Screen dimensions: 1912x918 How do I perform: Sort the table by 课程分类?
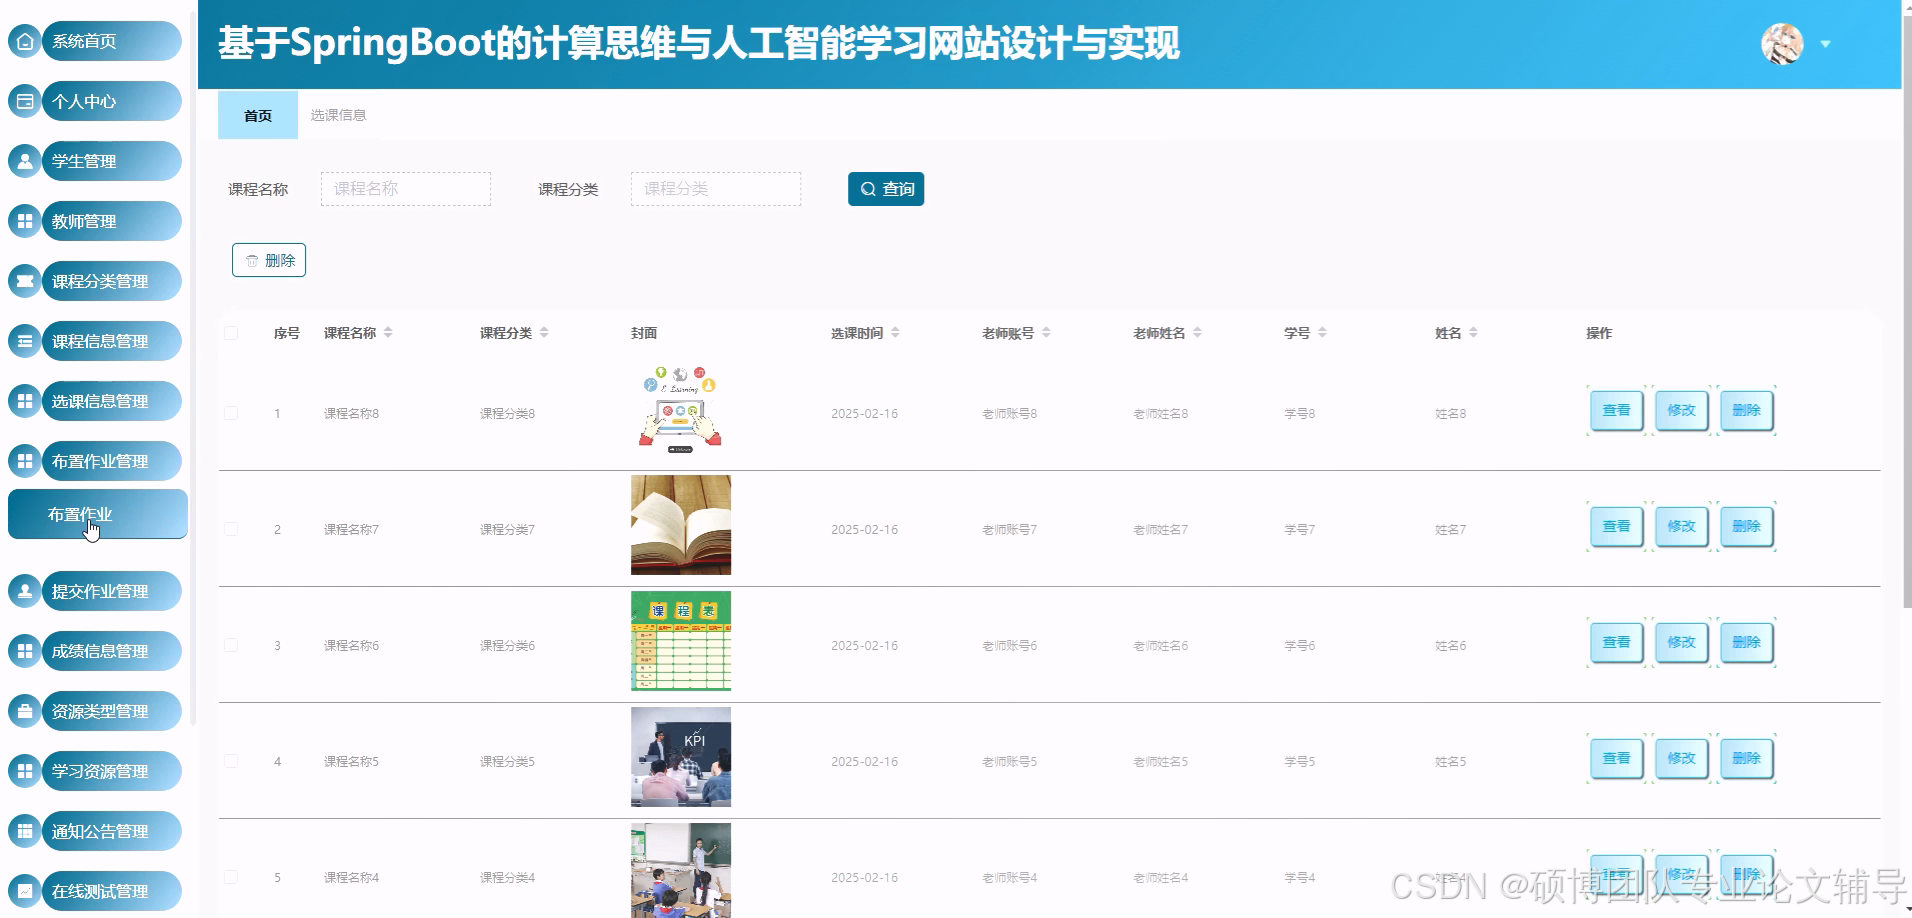544,333
